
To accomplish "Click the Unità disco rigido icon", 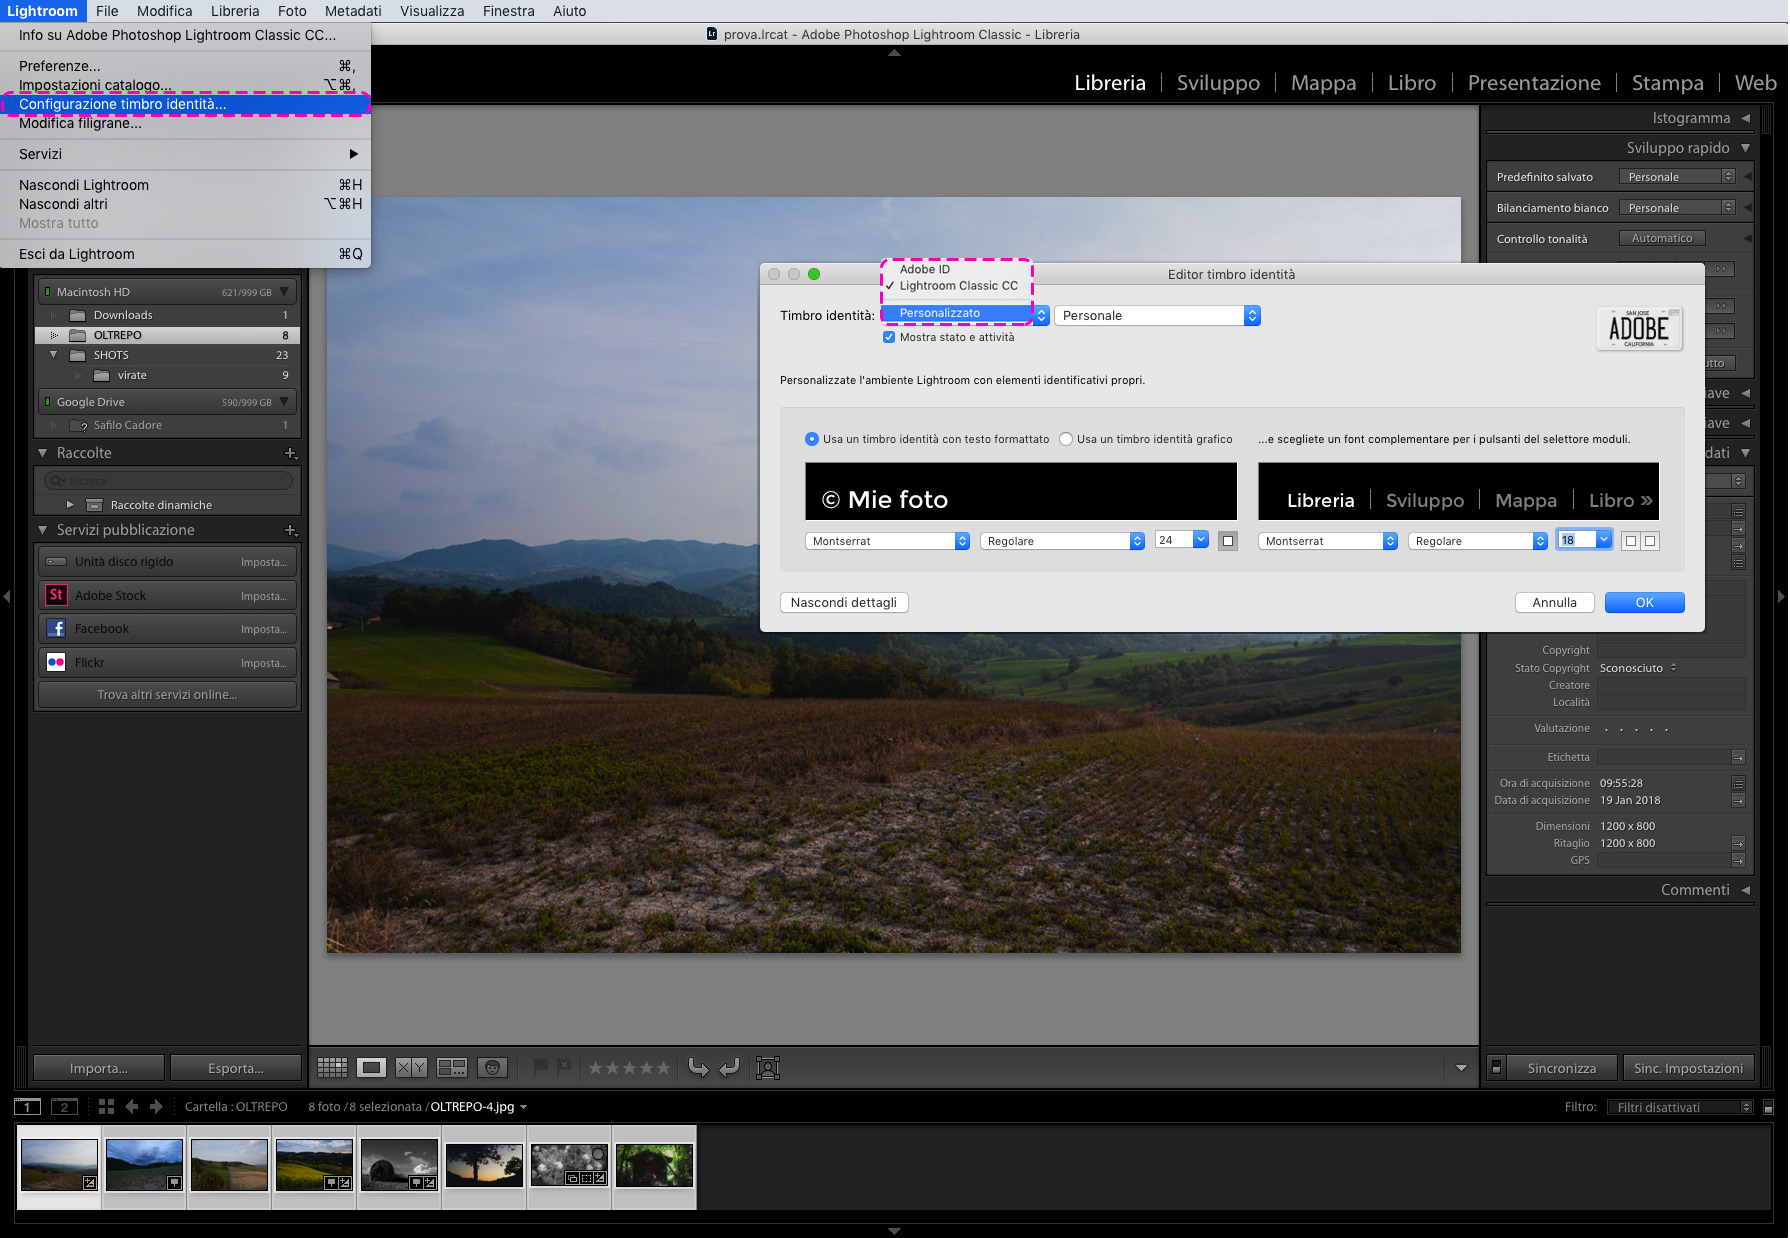I will click(x=57, y=562).
